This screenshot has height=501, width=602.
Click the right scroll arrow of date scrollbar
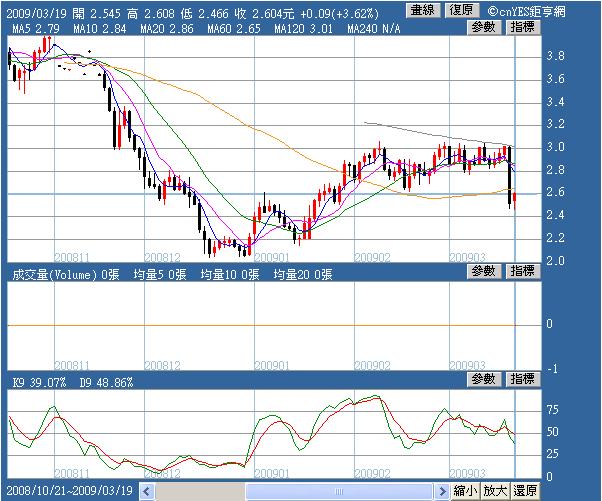pyautogui.click(x=442, y=491)
